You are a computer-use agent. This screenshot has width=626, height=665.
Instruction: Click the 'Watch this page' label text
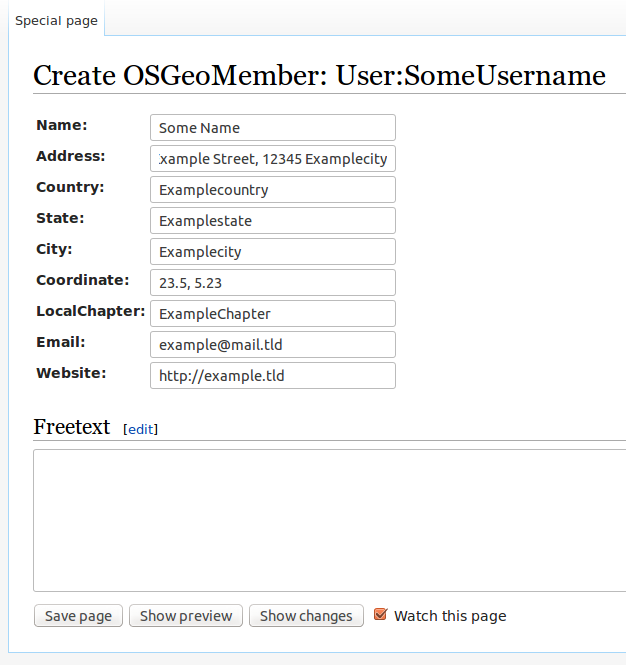pos(450,616)
